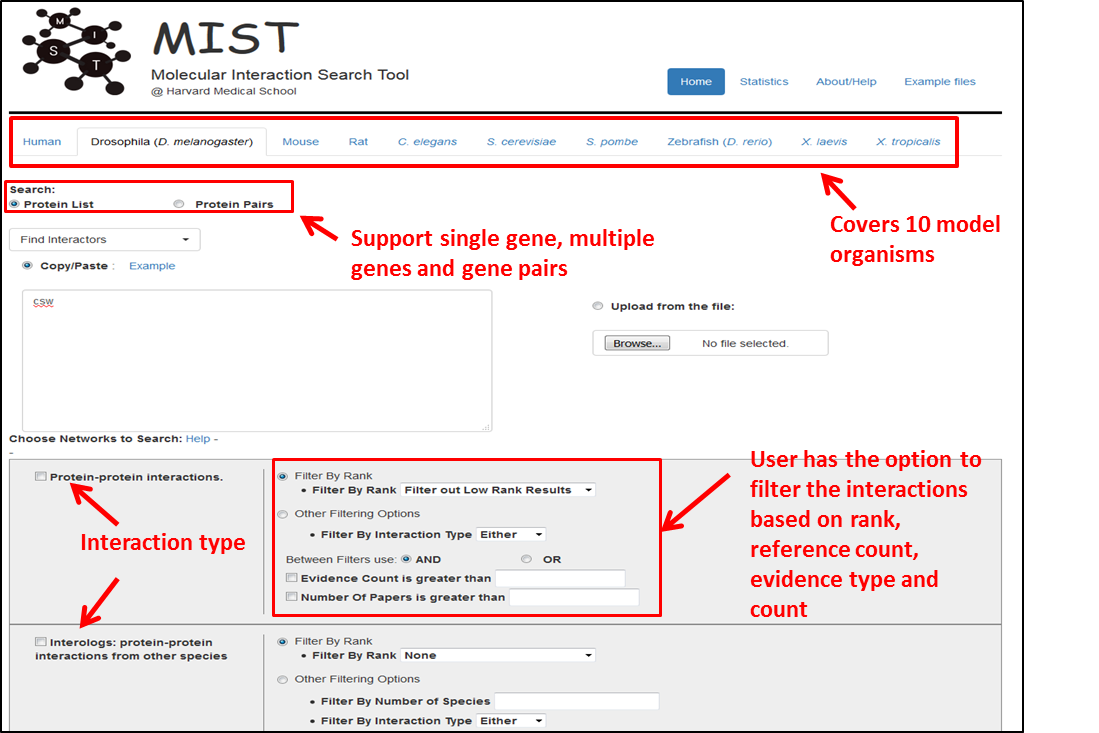1099x733 pixels.
Task: Check Evidence Count is greater than
Action: [291, 578]
